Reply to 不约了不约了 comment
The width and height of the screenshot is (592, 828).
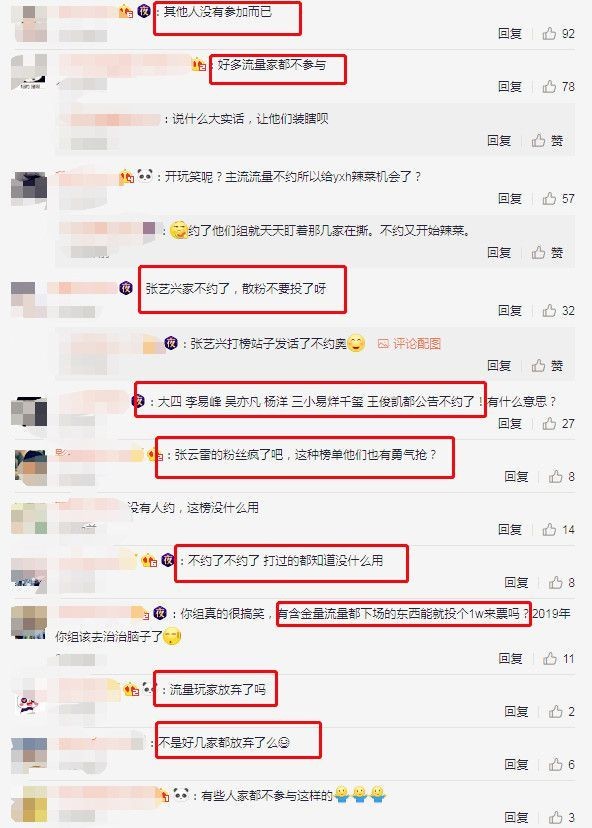(x=516, y=582)
